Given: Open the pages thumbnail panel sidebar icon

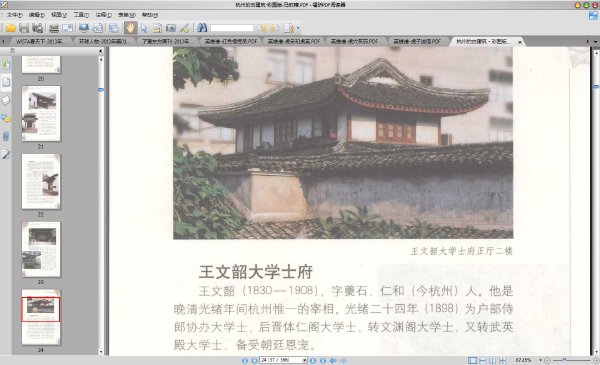Looking at the screenshot, I should pos(6,81).
